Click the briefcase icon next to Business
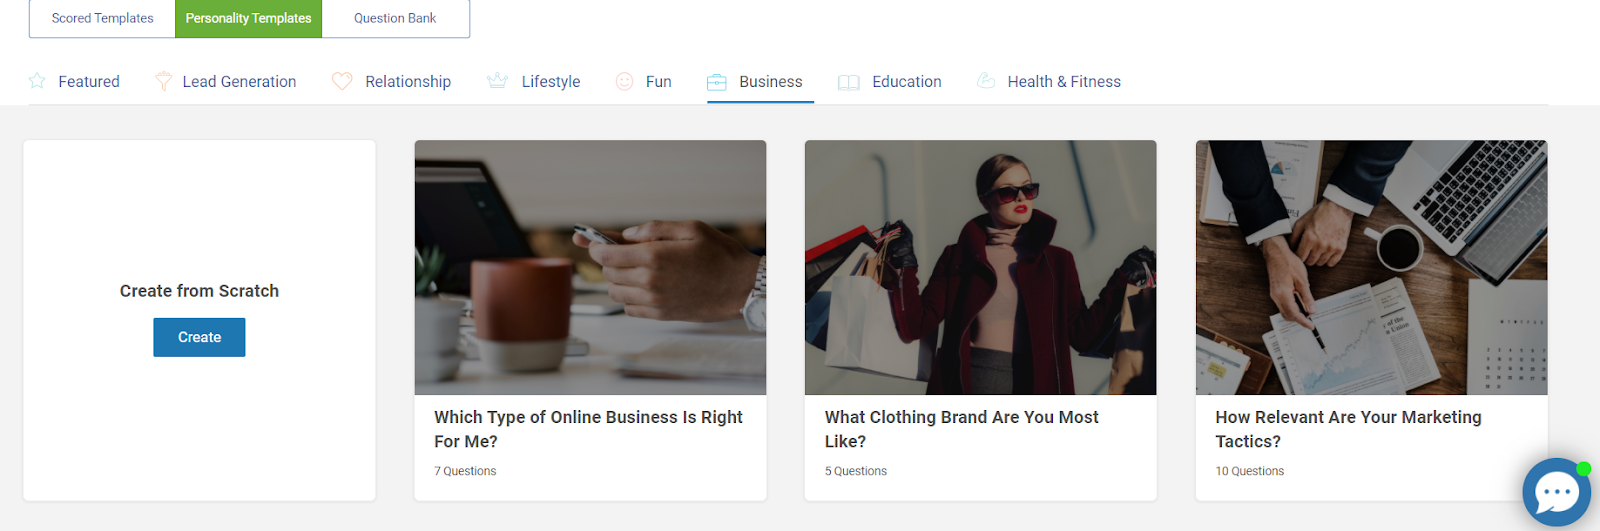The image size is (1600, 531). 717,82
